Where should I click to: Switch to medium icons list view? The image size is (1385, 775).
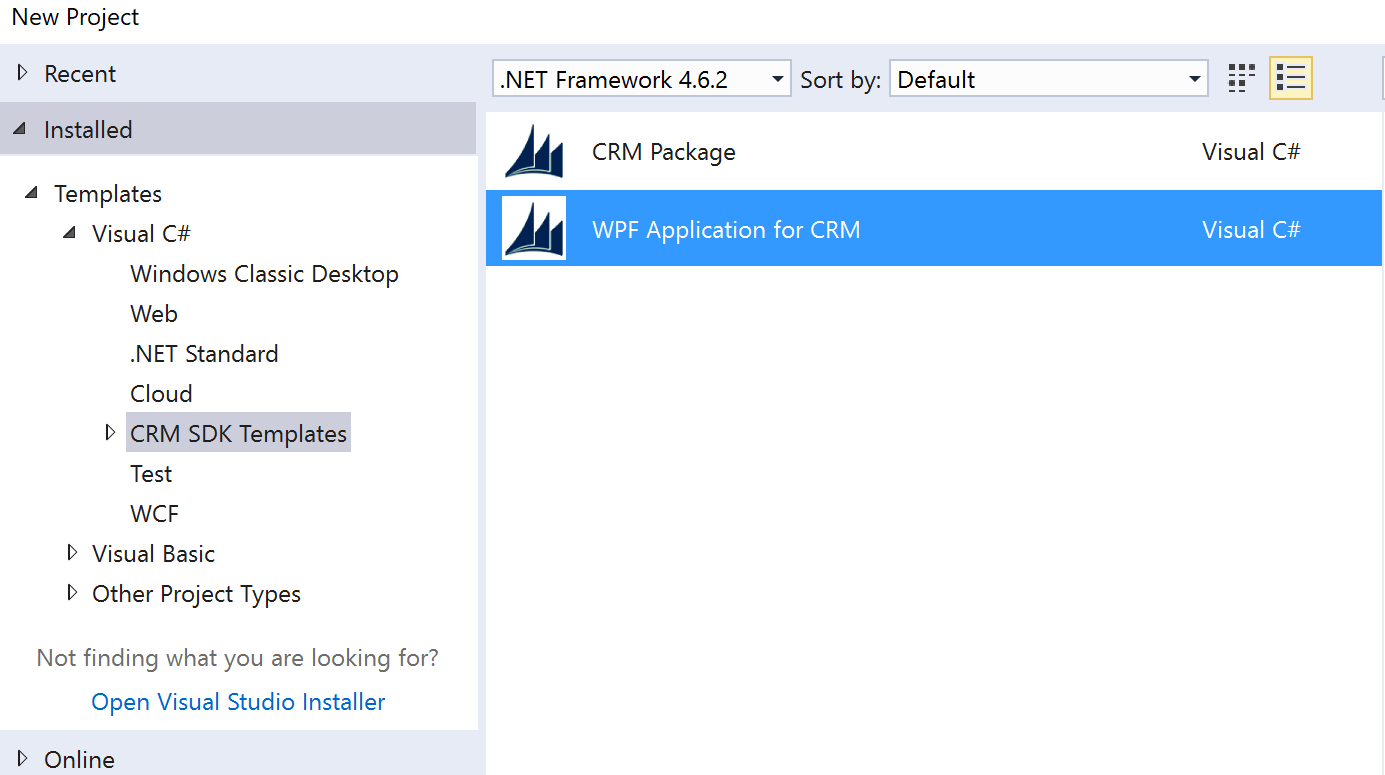click(x=1291, y=79)
